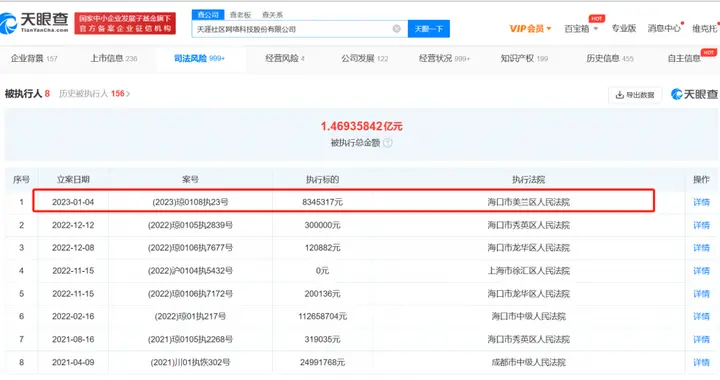
Task: Switch to the 企业背景 tab
Action: point(34,58)
